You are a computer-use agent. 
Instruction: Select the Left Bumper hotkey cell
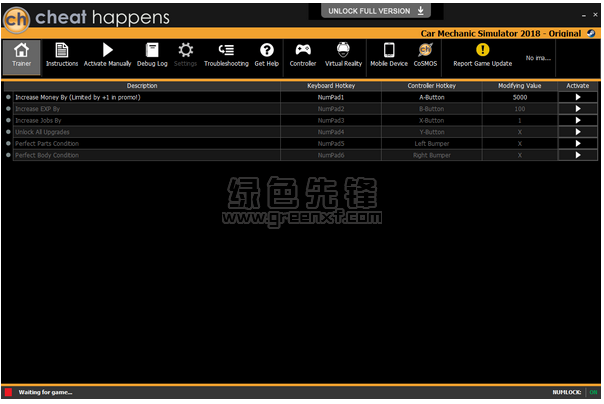(431, 143)
